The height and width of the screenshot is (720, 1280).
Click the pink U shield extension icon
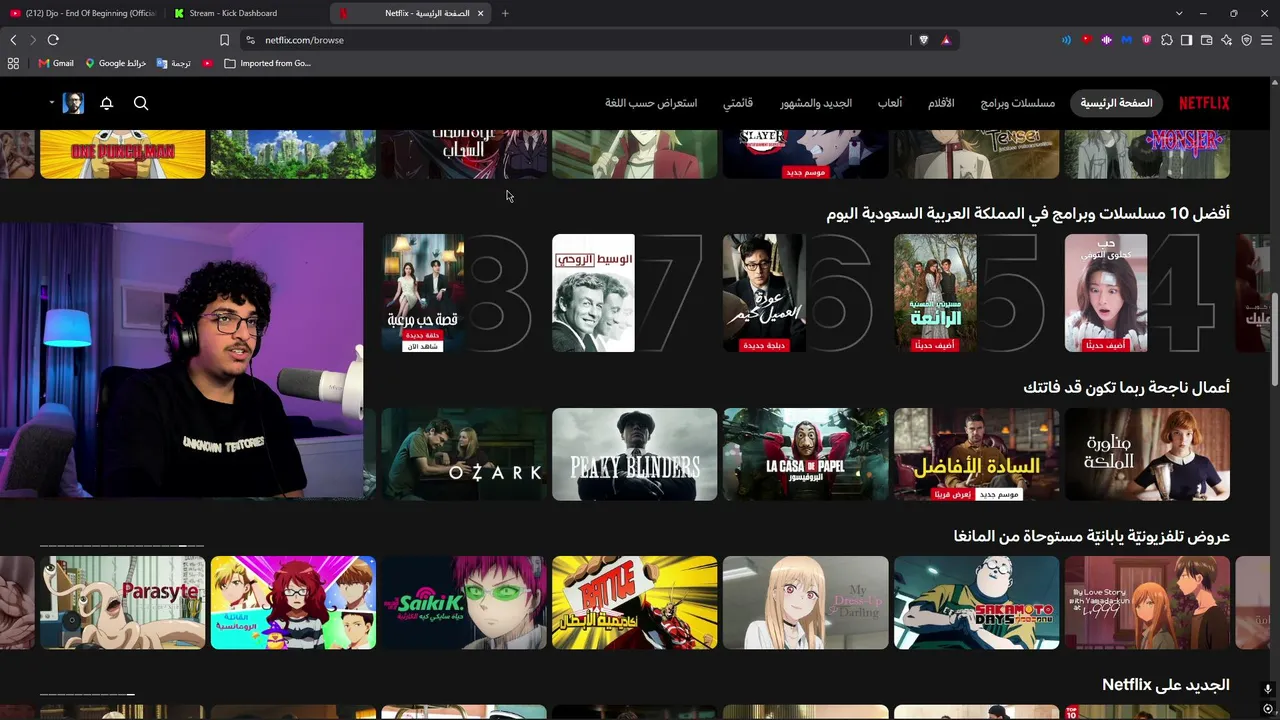pos(1146,40)
